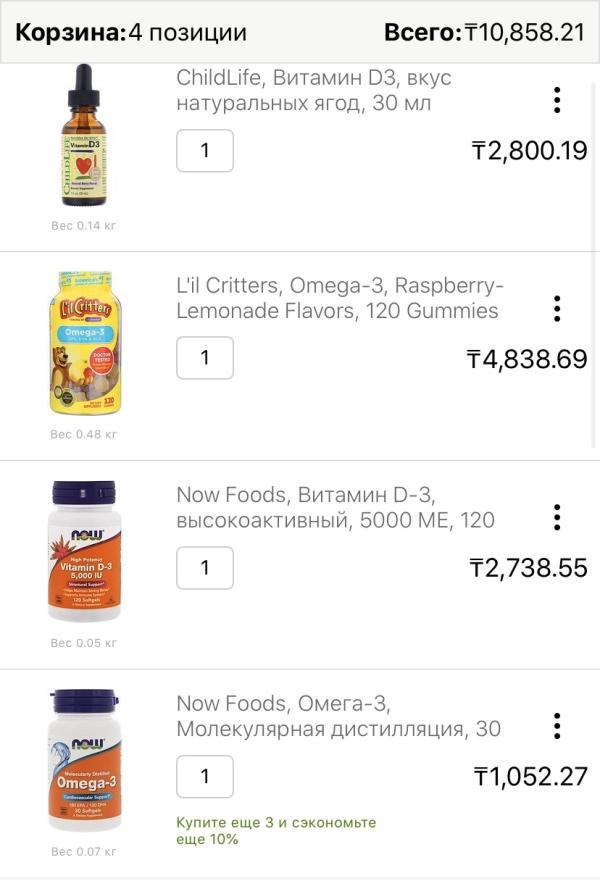Open three-dot menu for Now Foods Omega-3
The image size is (600, 880).
557,726
